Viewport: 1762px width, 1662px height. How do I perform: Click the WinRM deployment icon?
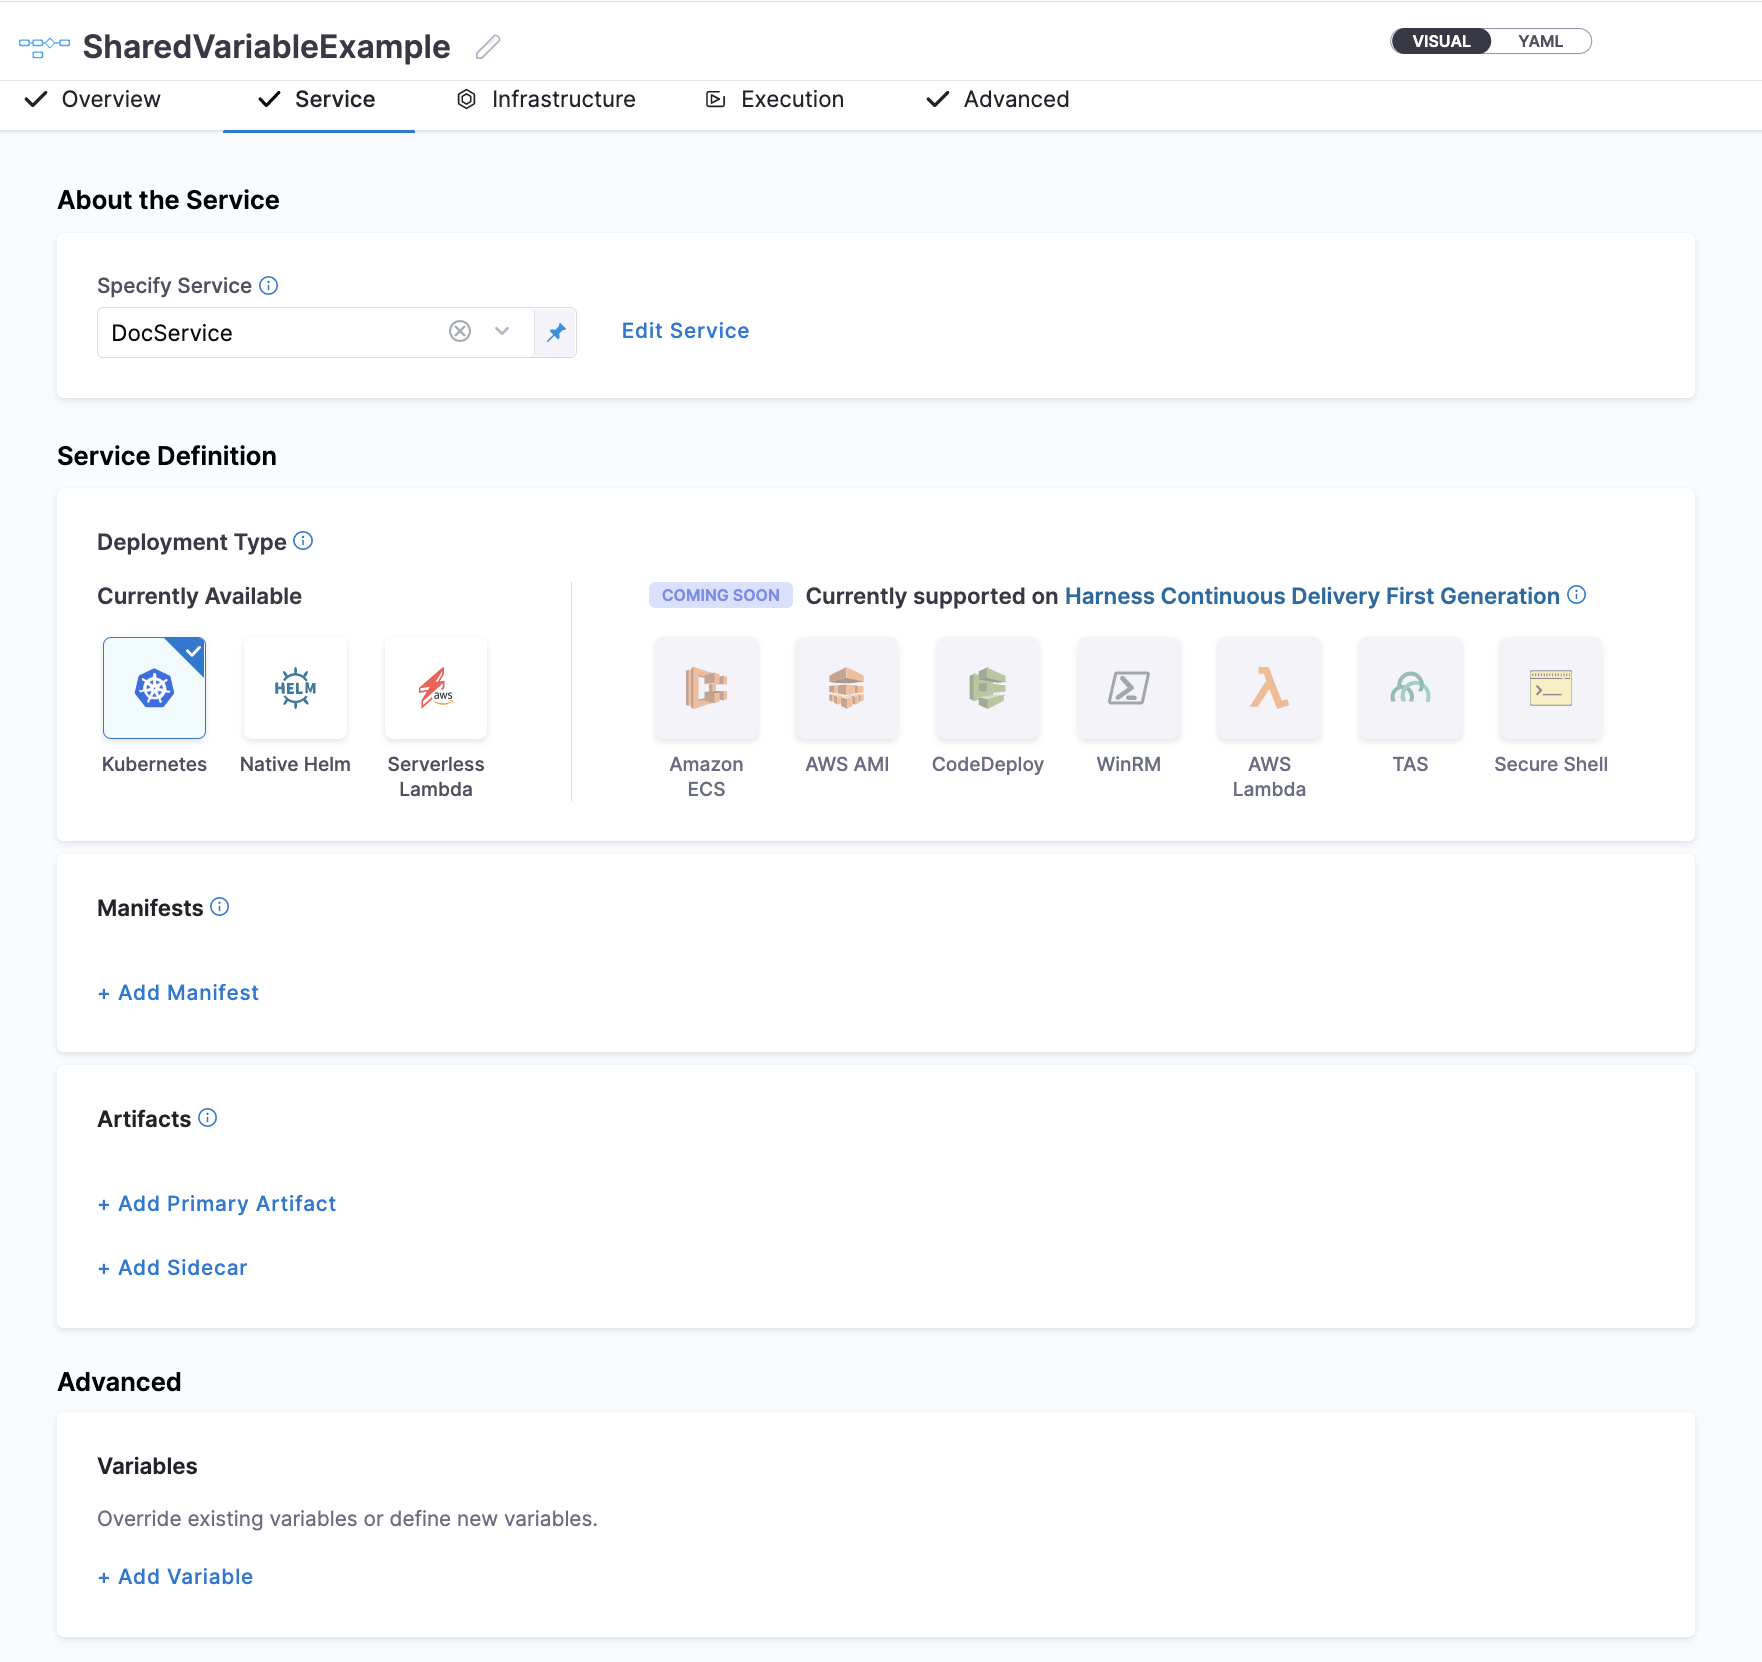[1129, 688]
